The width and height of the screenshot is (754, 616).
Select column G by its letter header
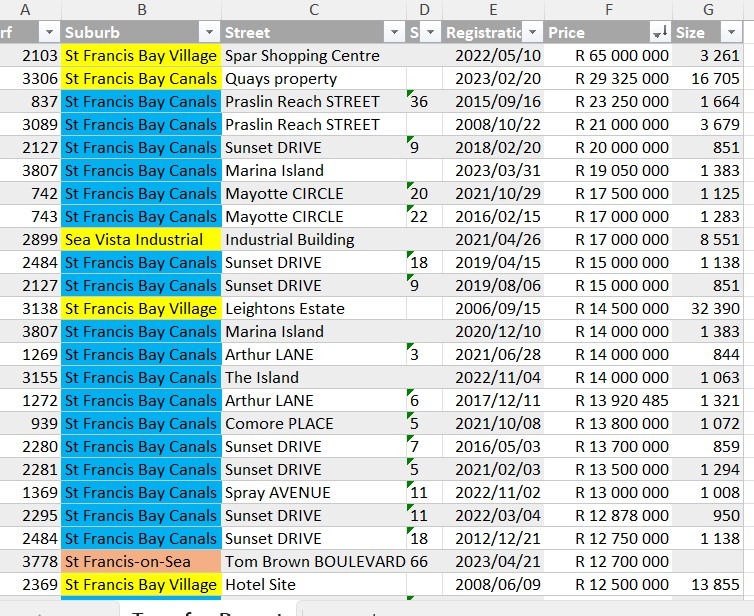coord(708,9)
